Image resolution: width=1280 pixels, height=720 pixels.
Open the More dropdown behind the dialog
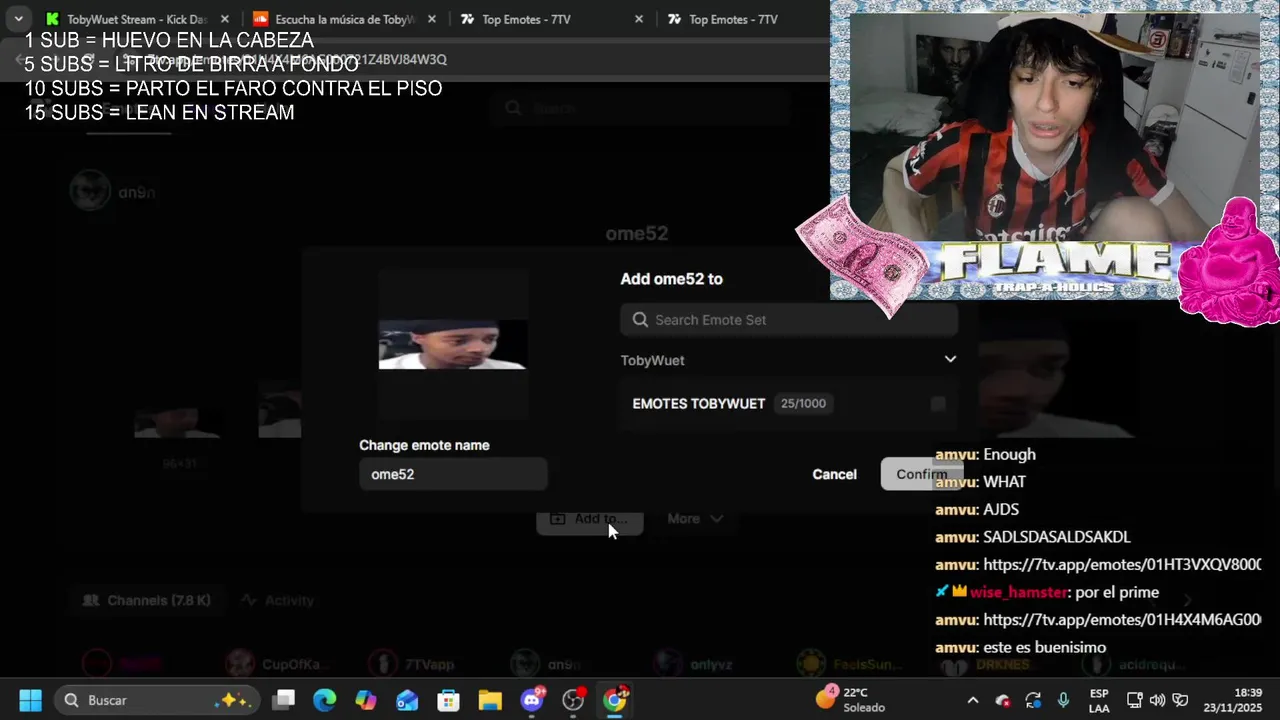click(x=695, y=519)
